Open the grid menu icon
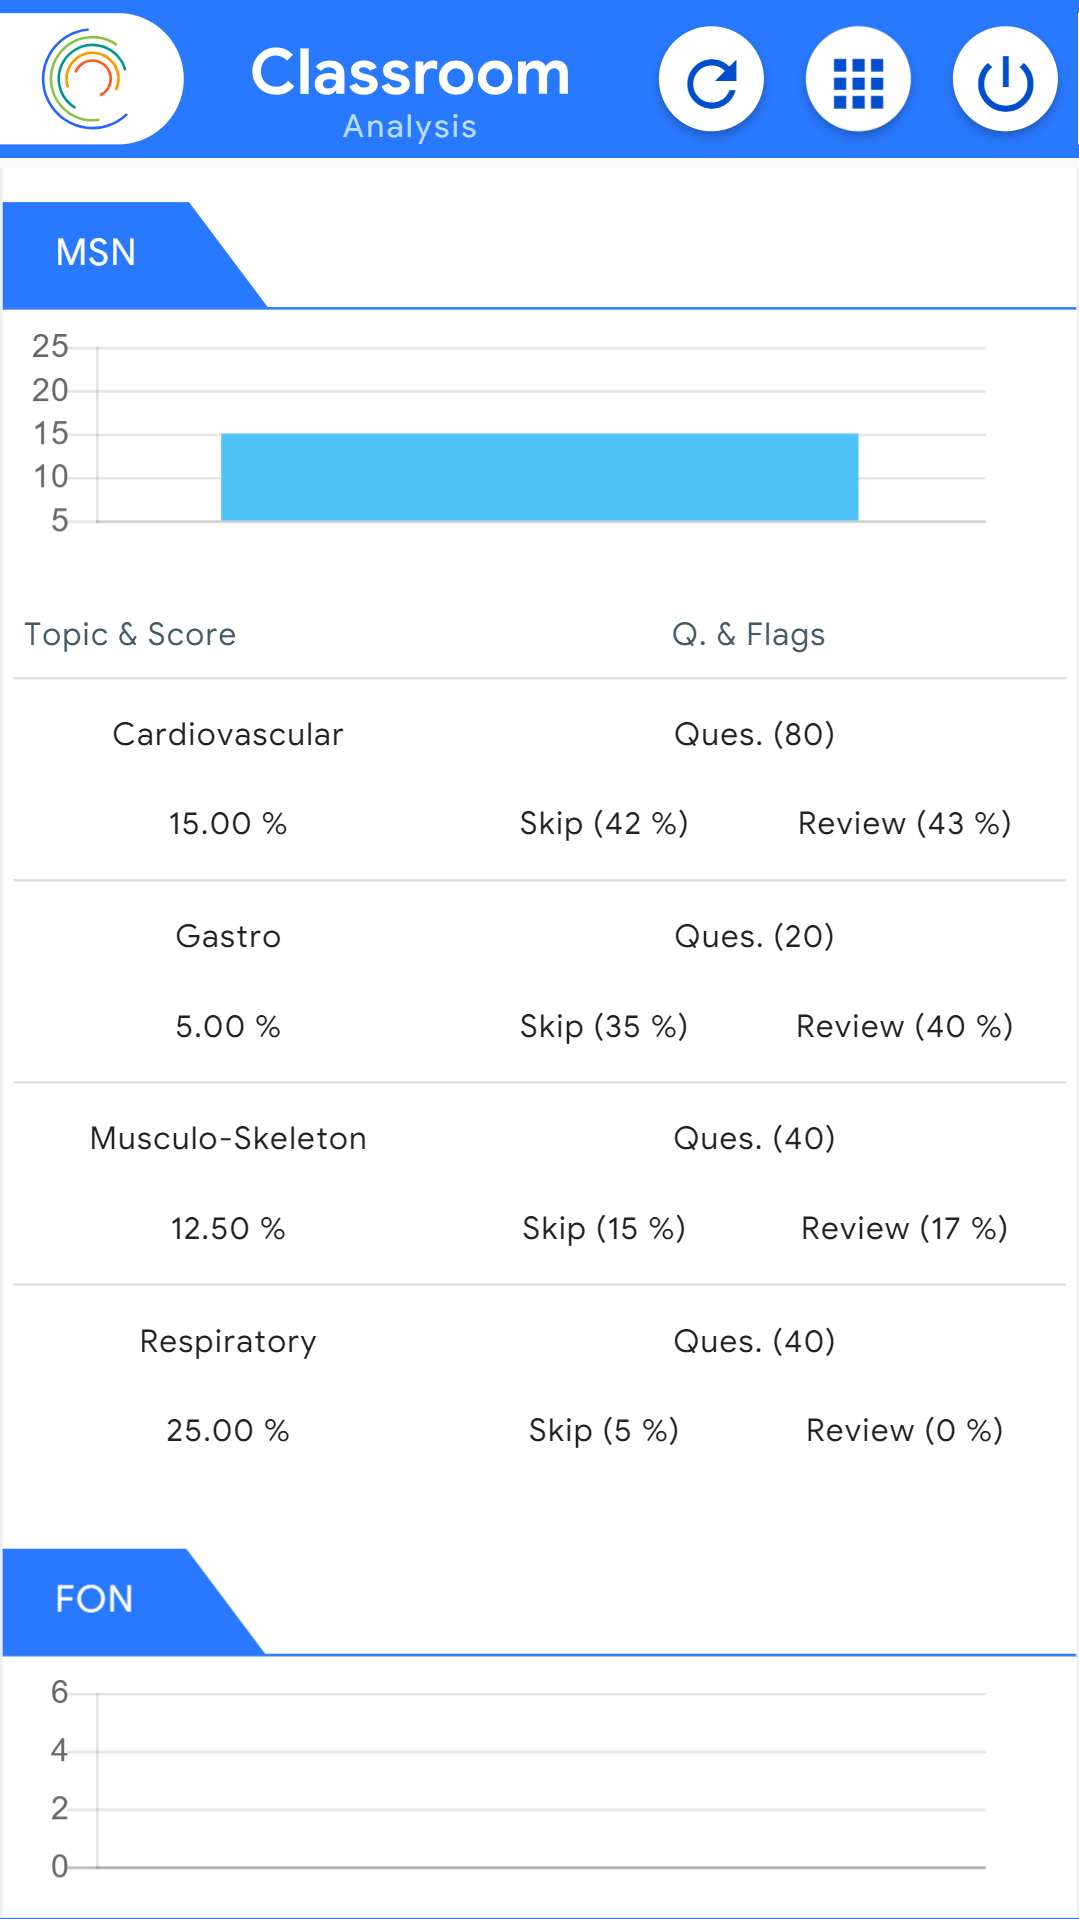 pyautogui.click(x=858, y=80)
